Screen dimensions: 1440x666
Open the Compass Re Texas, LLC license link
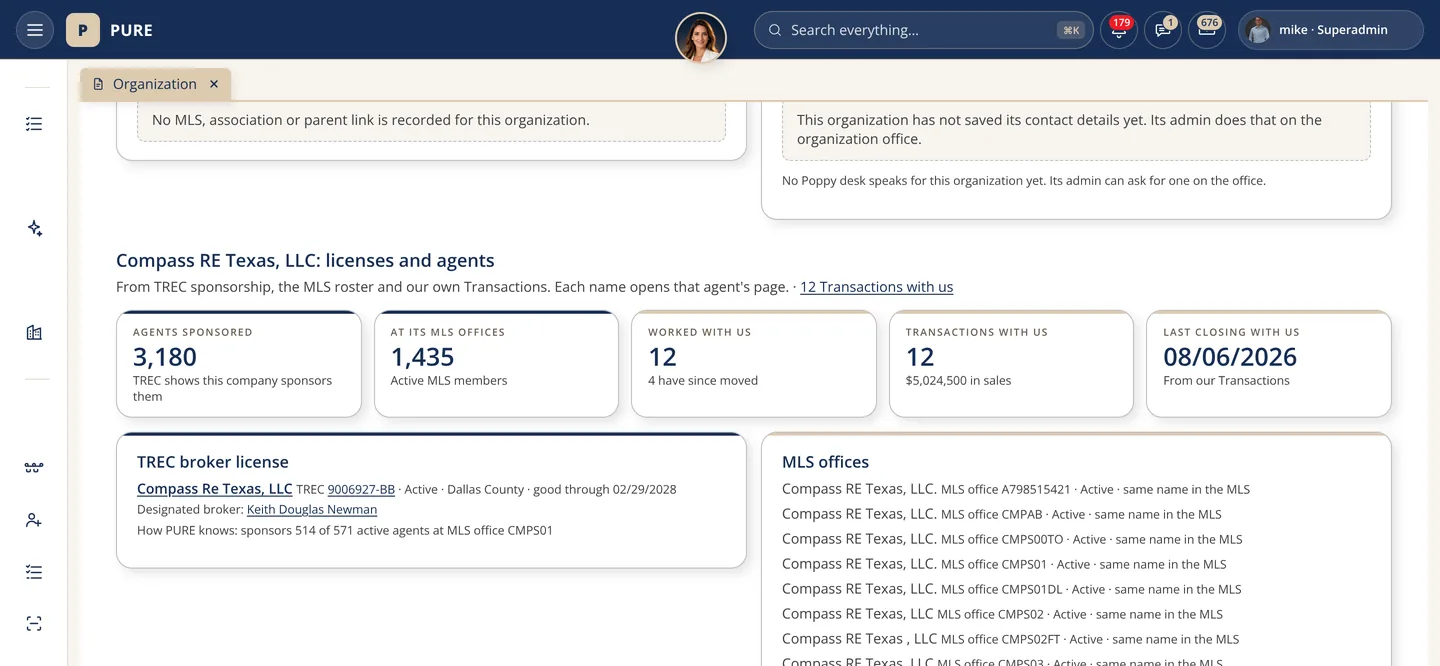(x=215, y=489)
